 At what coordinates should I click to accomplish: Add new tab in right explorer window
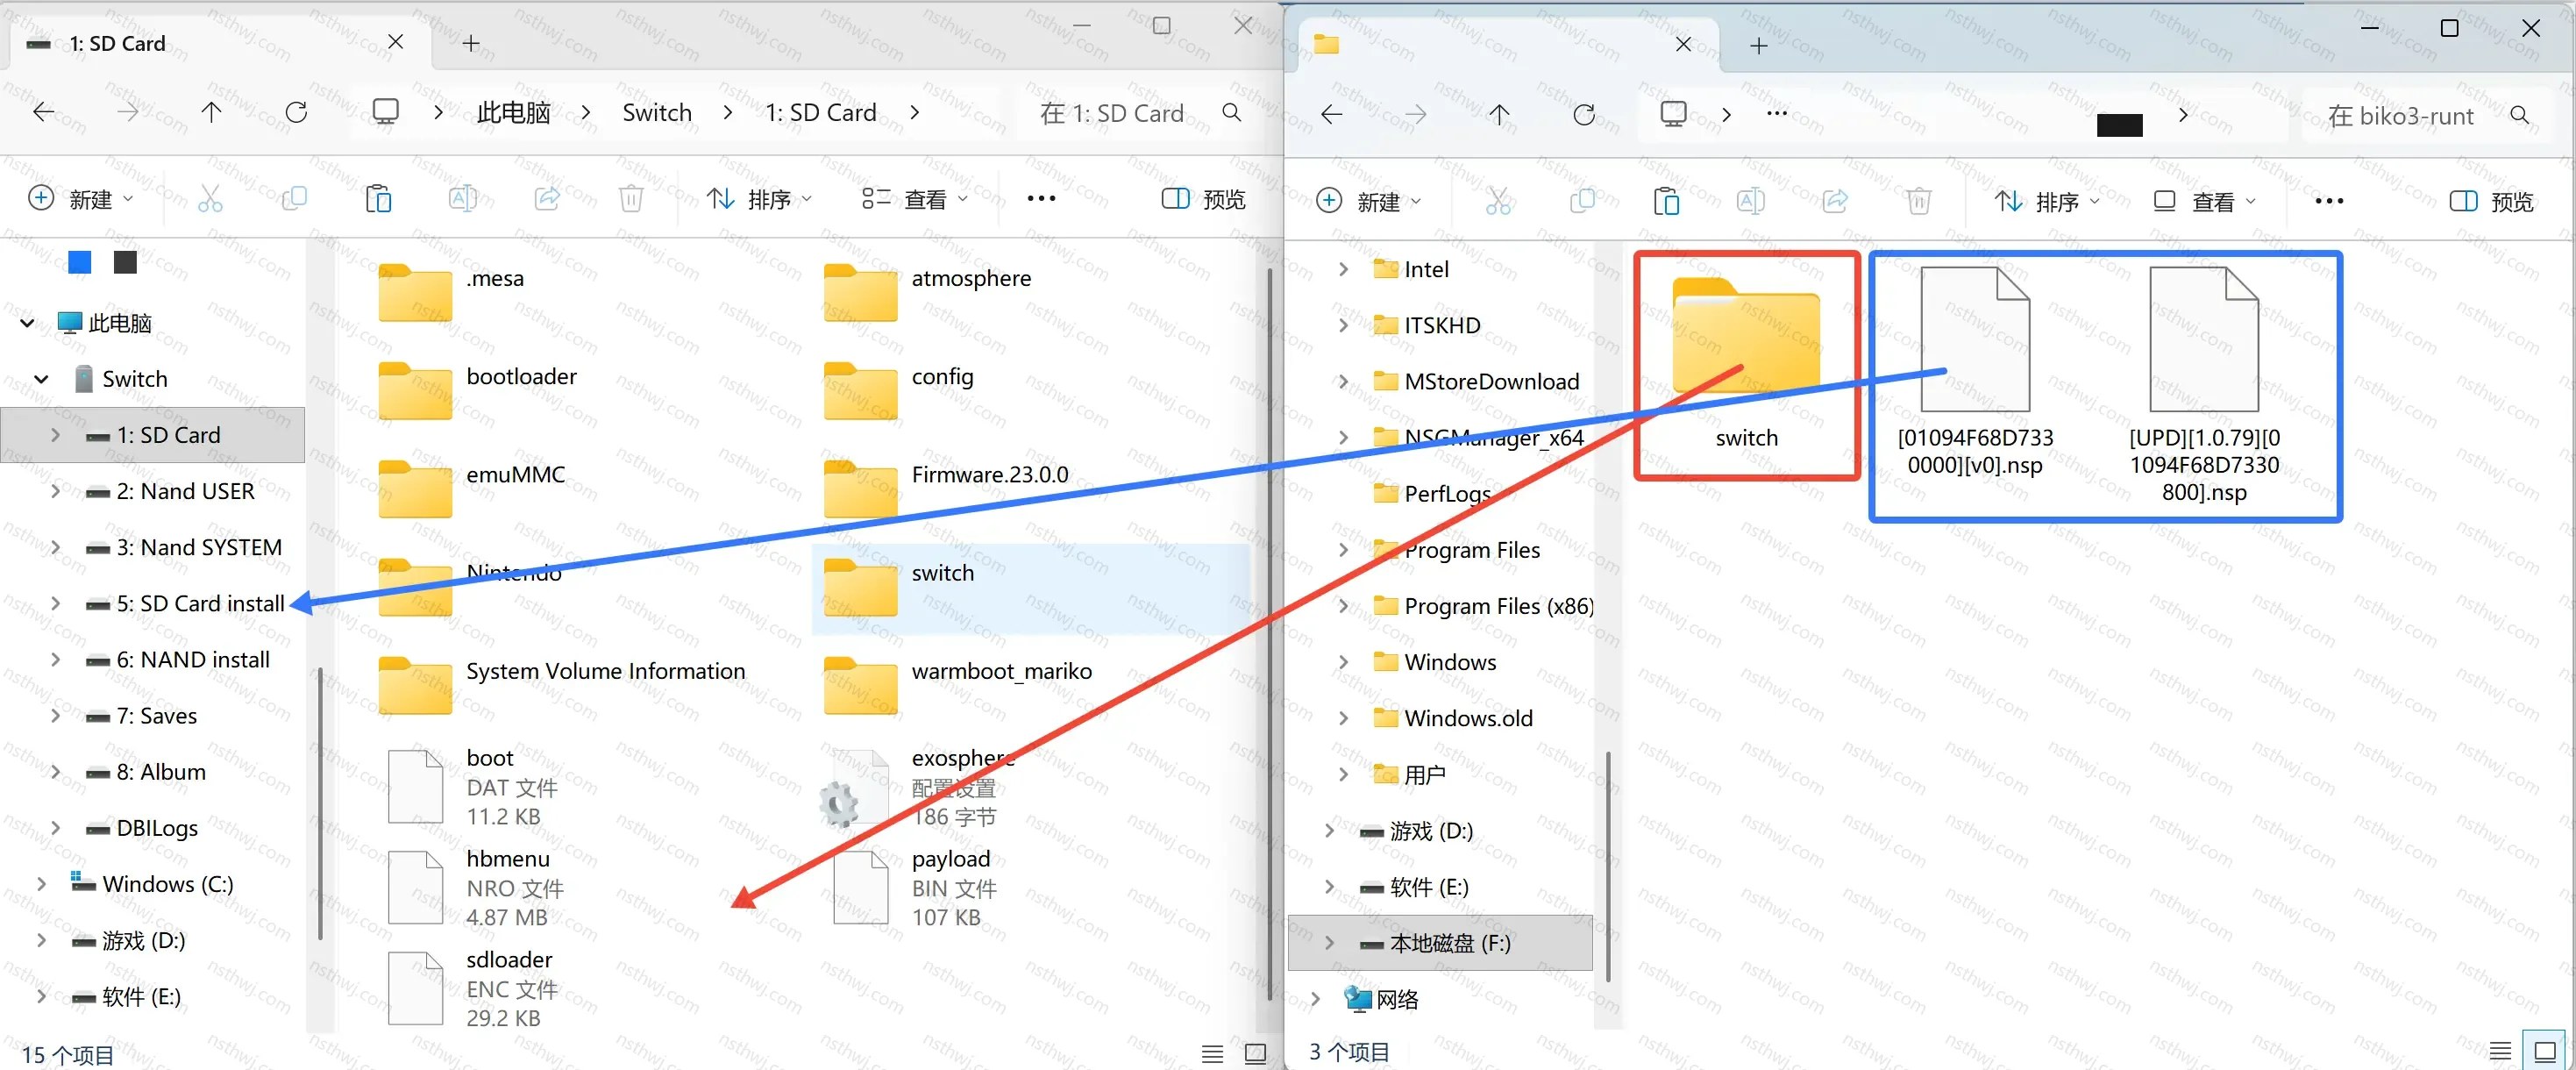pos(1758,45)
